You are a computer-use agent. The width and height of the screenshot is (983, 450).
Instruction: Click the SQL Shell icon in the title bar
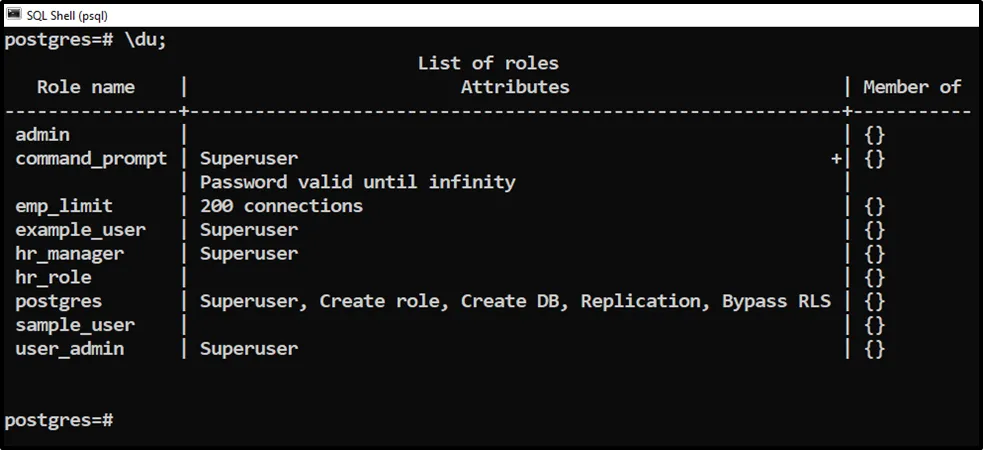click(14, 14)
